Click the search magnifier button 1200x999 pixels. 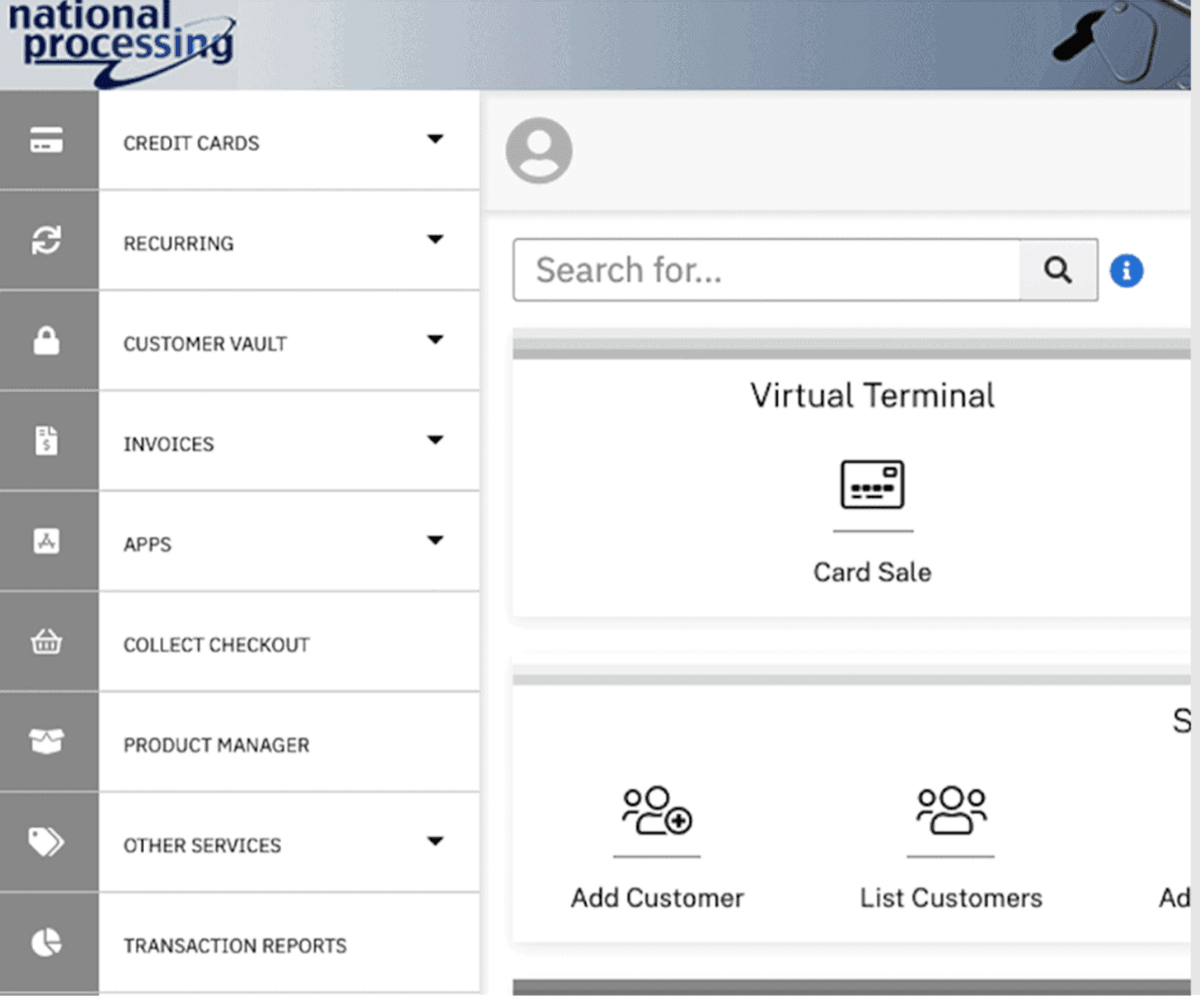click(1058, 270)
